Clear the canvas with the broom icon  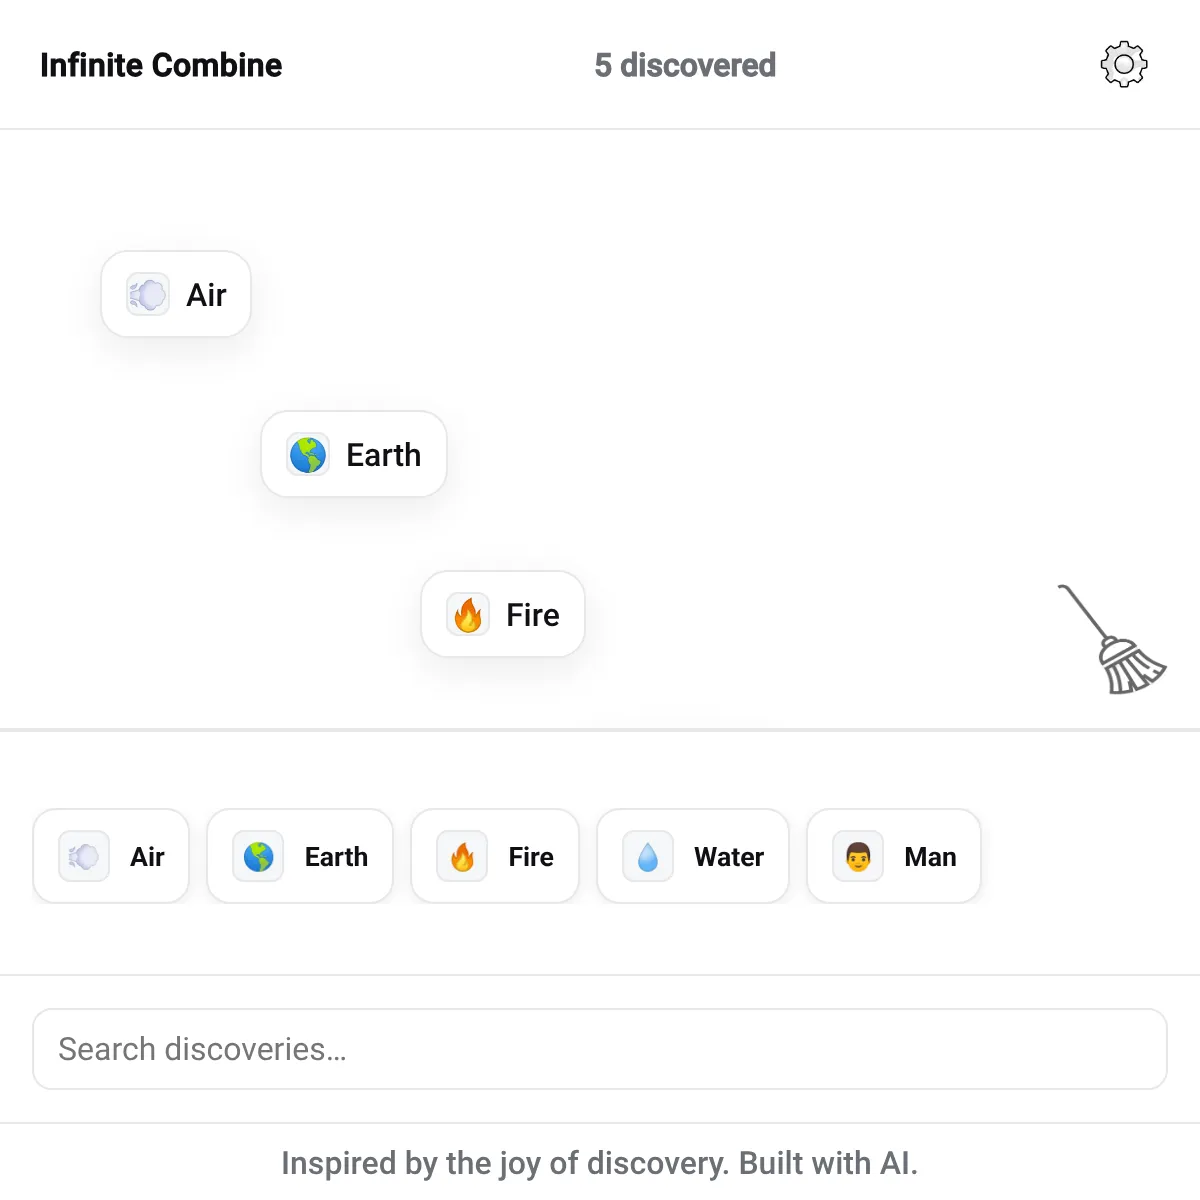1112,639
